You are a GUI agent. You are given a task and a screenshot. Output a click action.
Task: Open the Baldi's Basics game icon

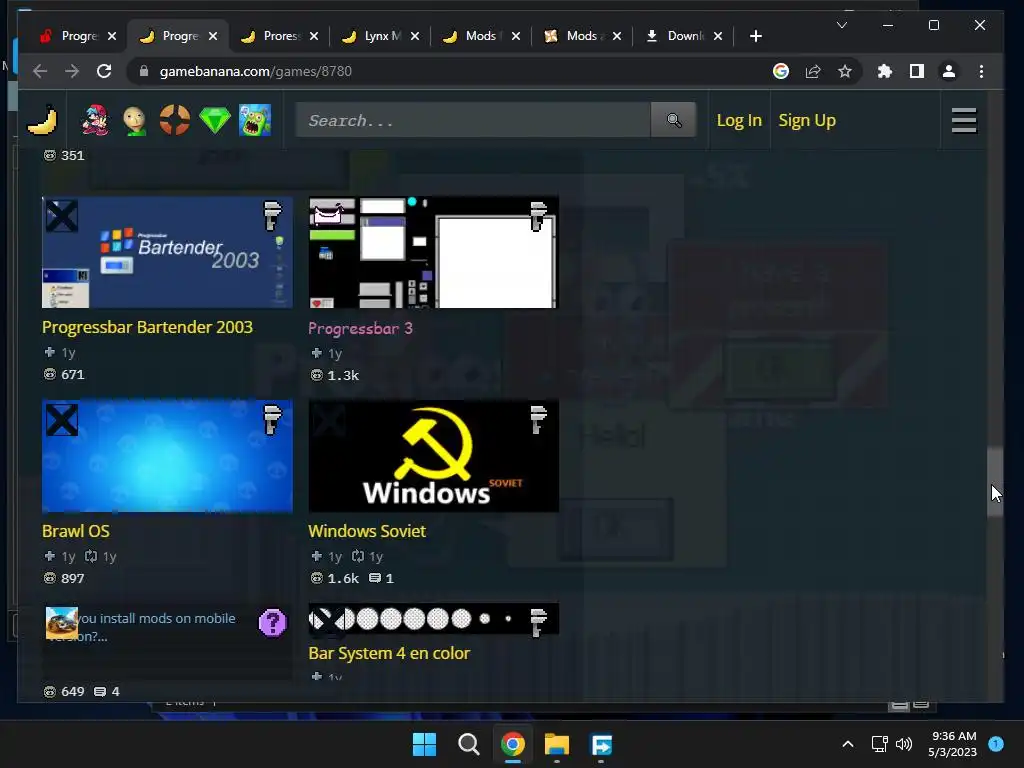135,120
